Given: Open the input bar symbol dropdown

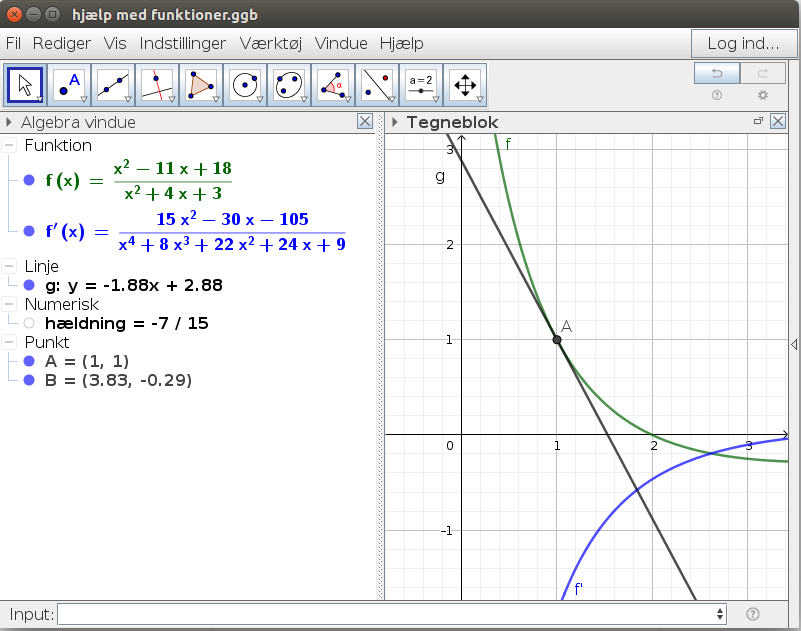Looking at the screenshot, I should tap(720, 614).
